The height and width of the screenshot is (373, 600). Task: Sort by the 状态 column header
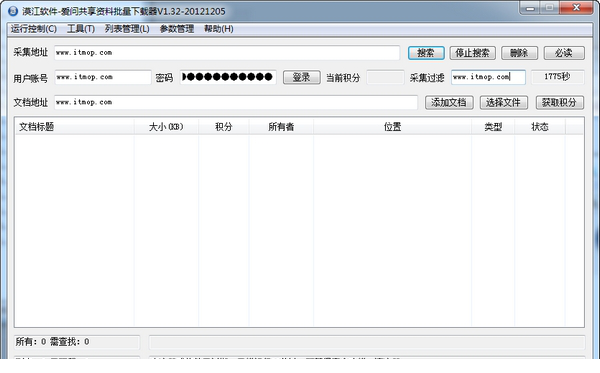pyautogui.click(x=540, y=127)
